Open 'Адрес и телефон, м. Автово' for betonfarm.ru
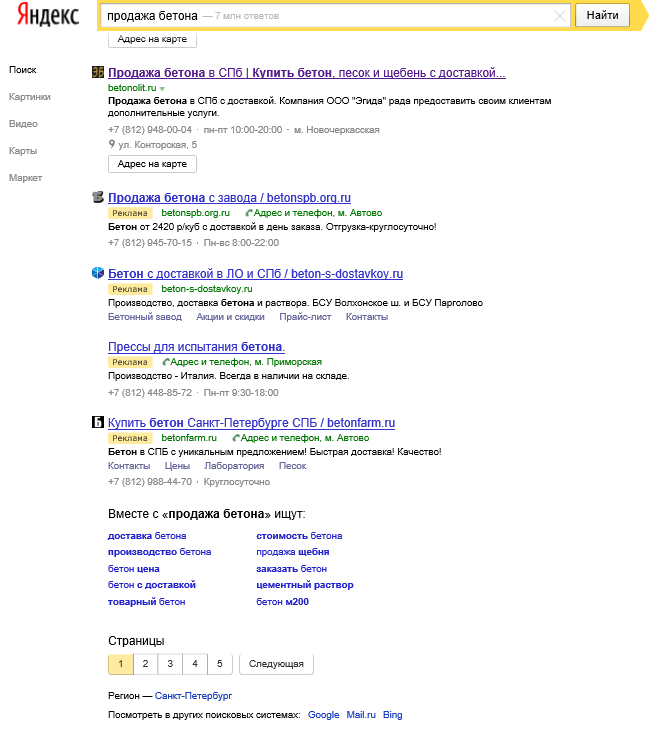The width and height of the screenshot is (663, 729). (x=305, y=438)
